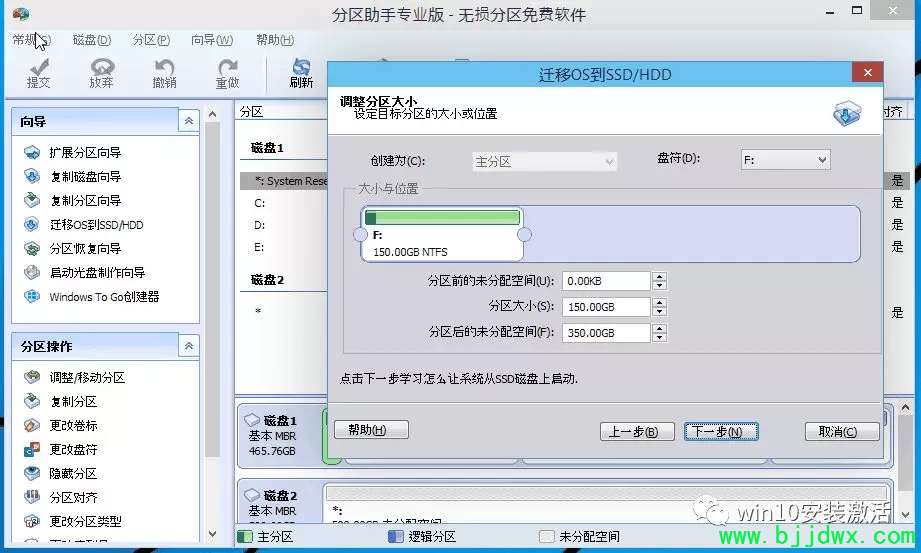Image resolution: width=921 pixels, height=553 pixels.
Task: Select the 更改分区类型 operation icon
Action: click(32, 521)
